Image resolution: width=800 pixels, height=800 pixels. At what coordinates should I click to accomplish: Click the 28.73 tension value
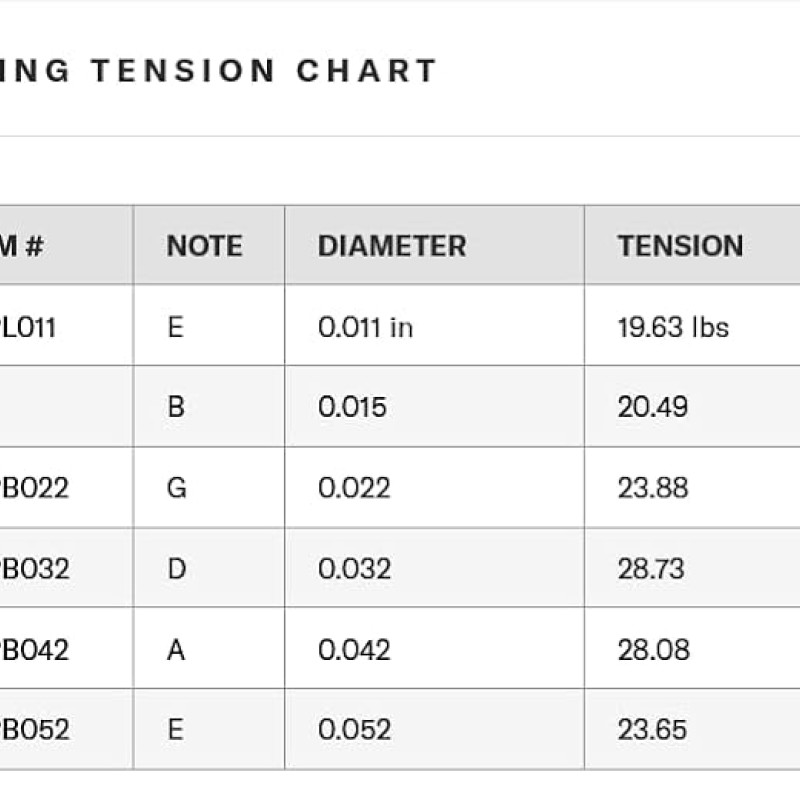pos(651,568)
